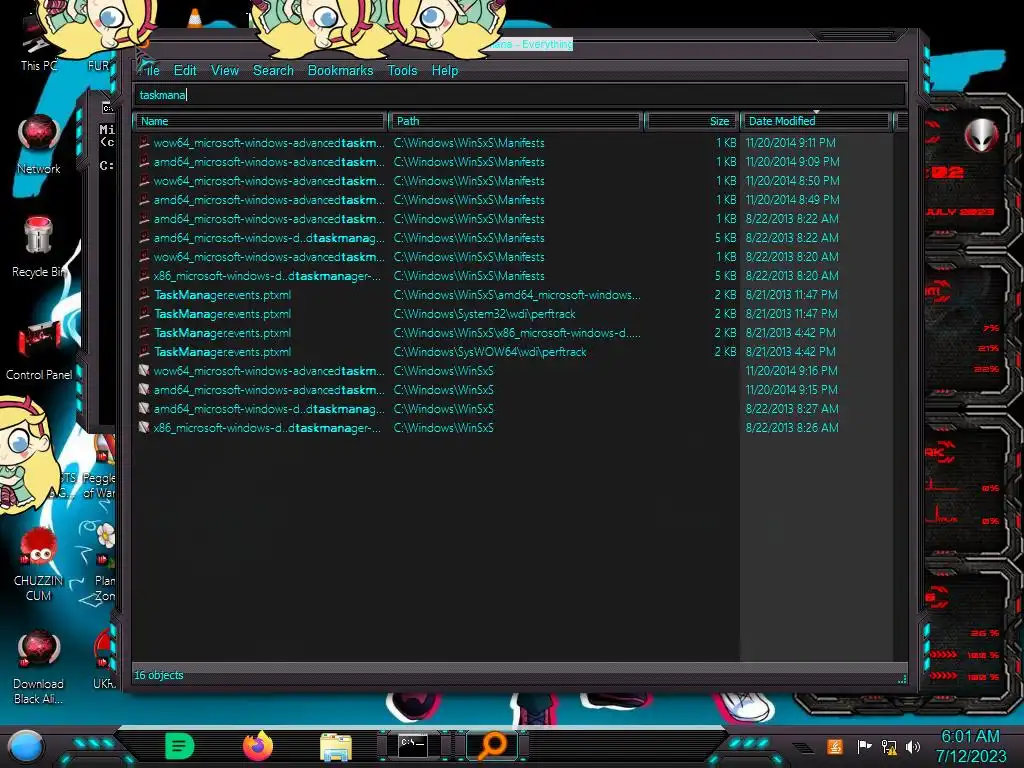Open the Bookmarks menu

[340, 71]
